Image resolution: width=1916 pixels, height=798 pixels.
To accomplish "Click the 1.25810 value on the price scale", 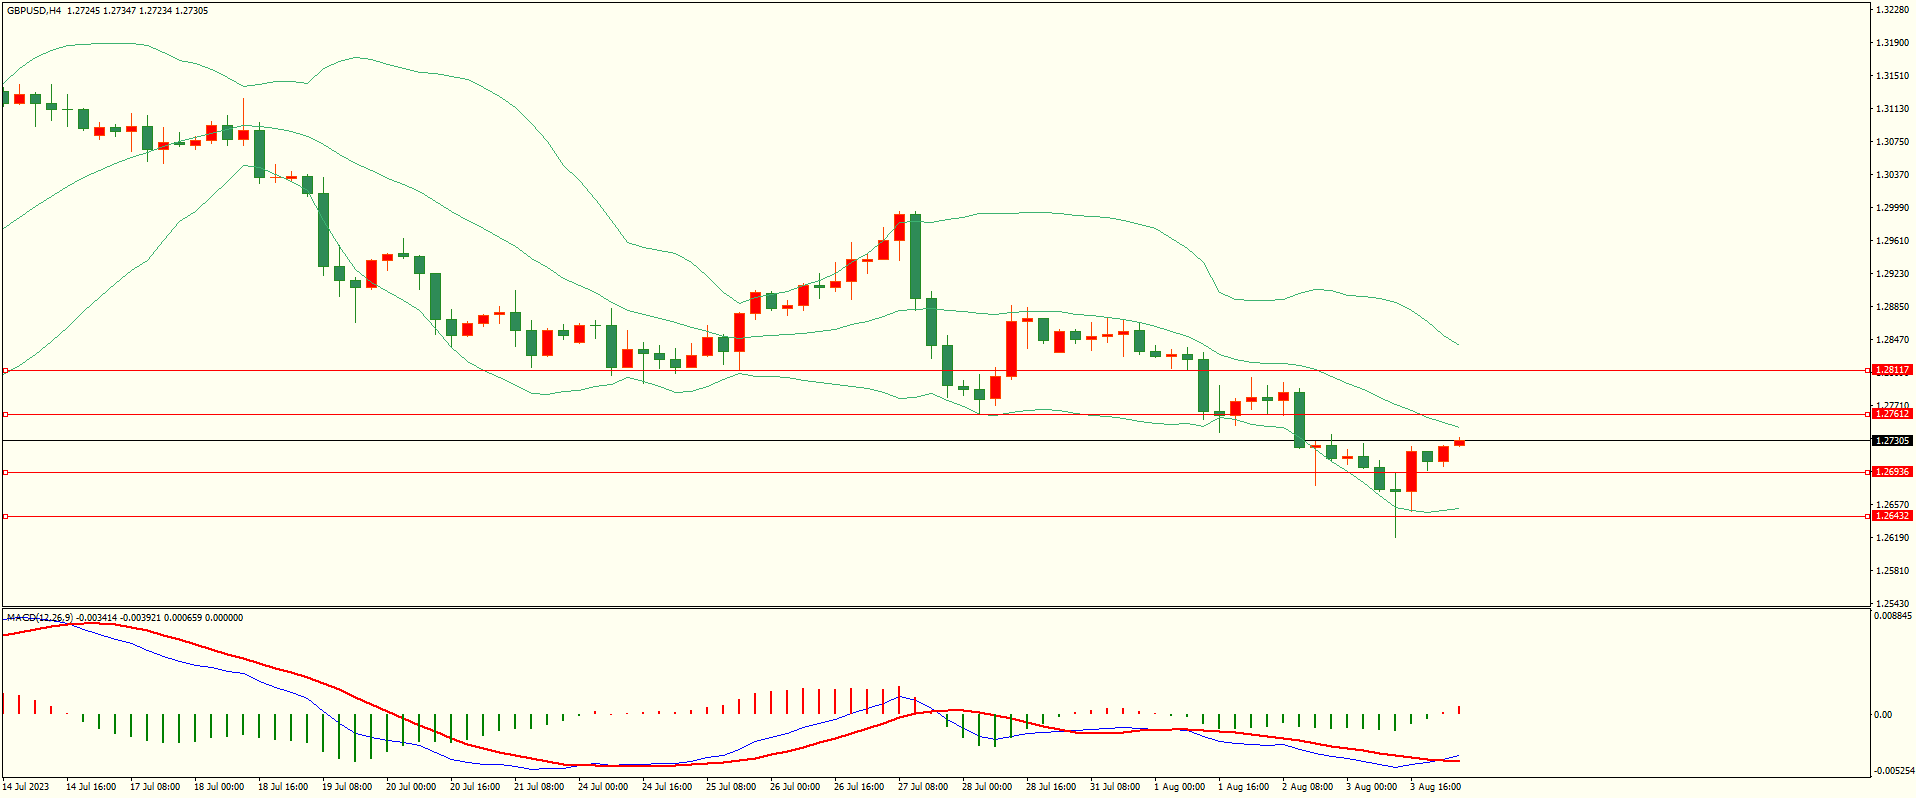I will tap(1892, 571).
